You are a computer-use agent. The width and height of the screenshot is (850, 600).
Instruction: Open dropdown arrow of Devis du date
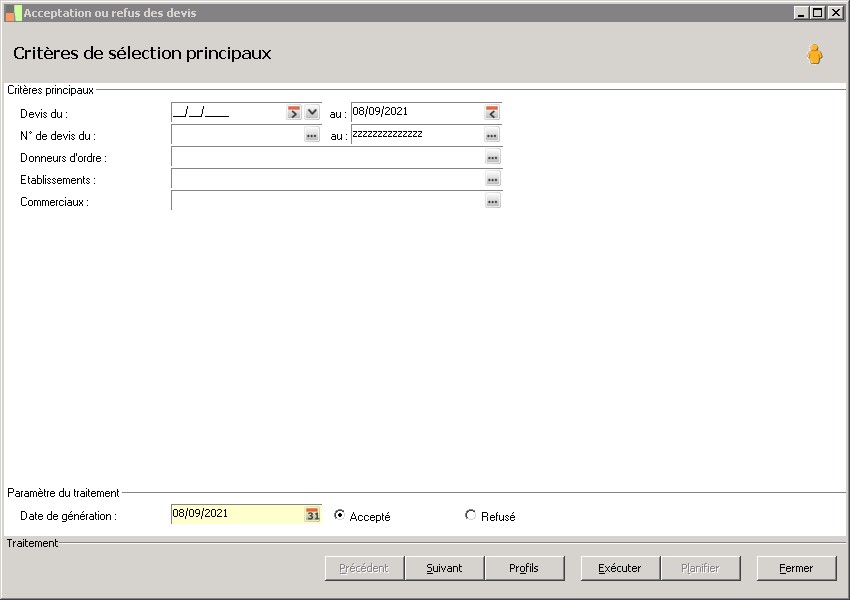(312, 113)
